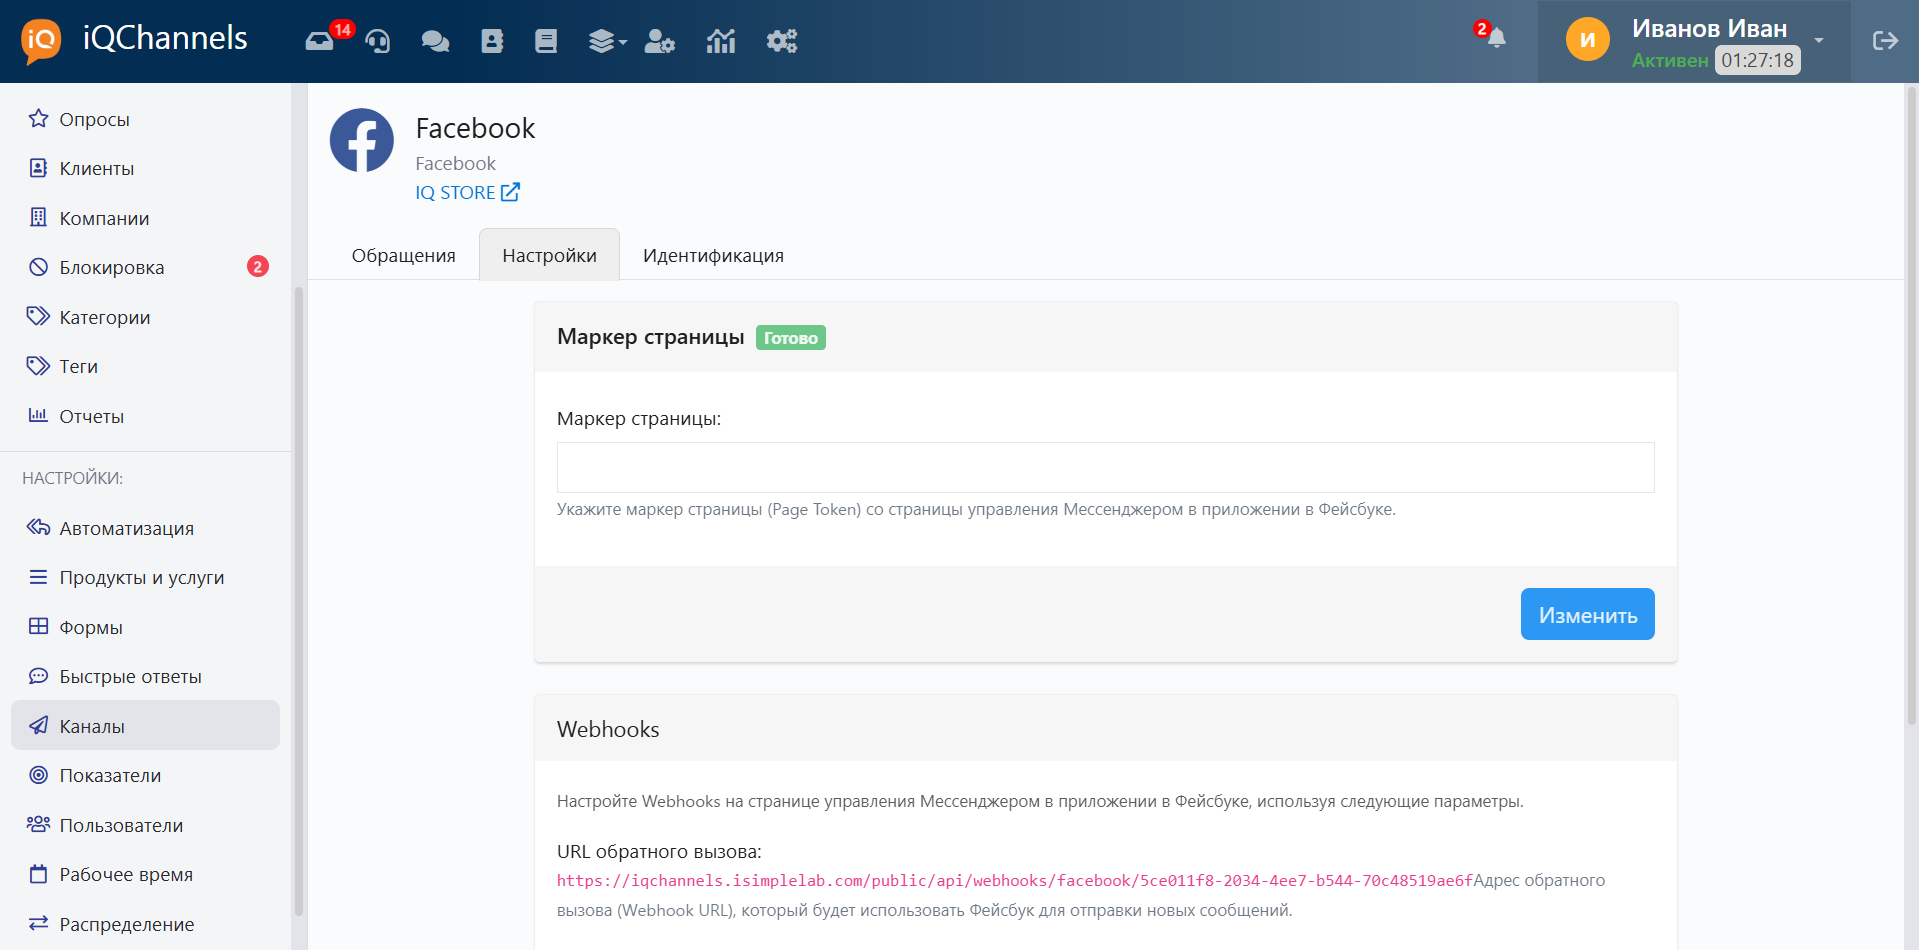Screen dimensions: 1919x950
Task: Open Продукты и услуги in the sidebar
Action: point(145,577)
